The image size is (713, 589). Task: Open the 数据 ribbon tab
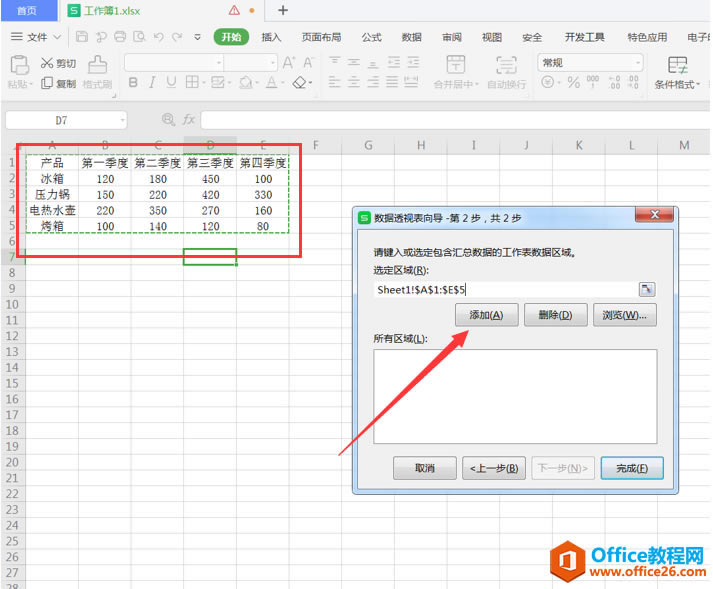click(x=412, y=37)
